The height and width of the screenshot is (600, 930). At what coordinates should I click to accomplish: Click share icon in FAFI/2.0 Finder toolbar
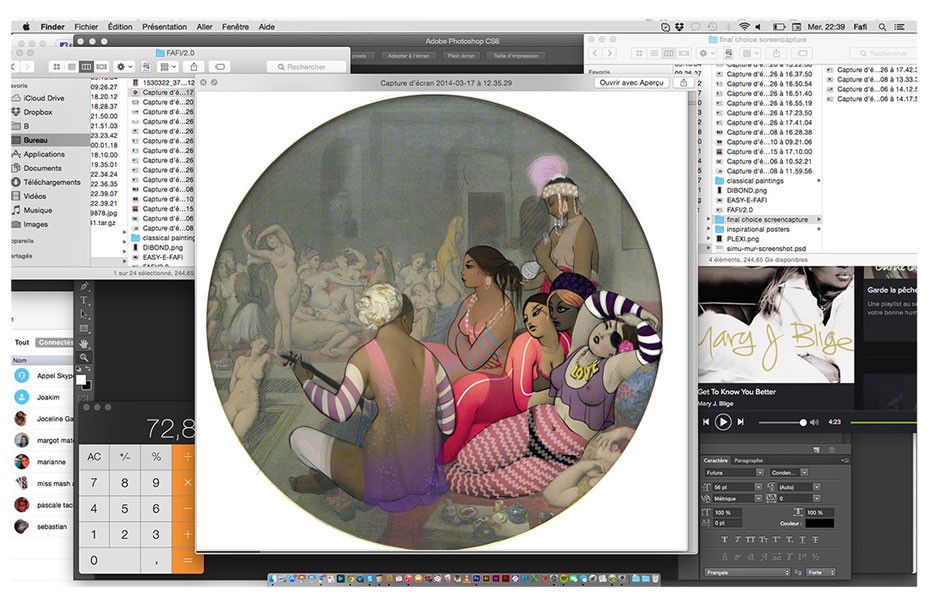tap(193, 67)
